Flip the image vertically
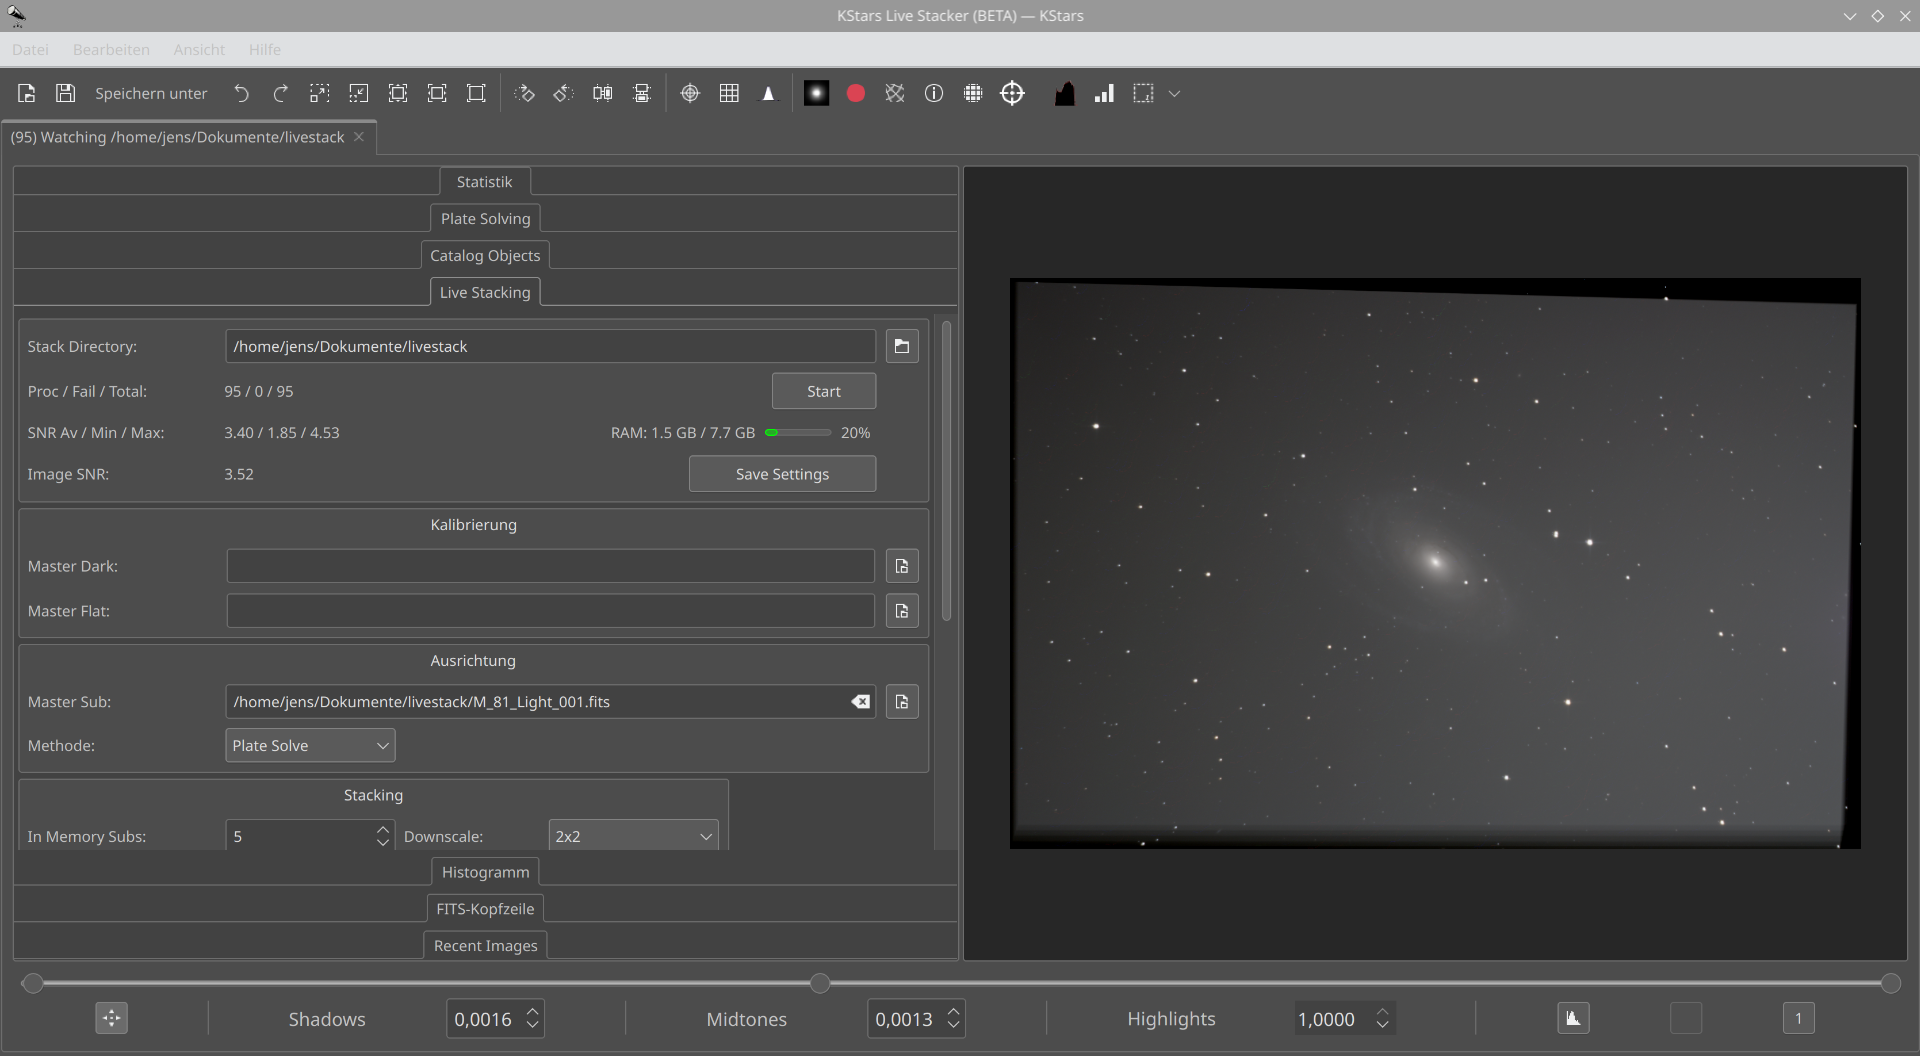The width and height of the screenshot is (1920, 1056). [x=642, y=93]
